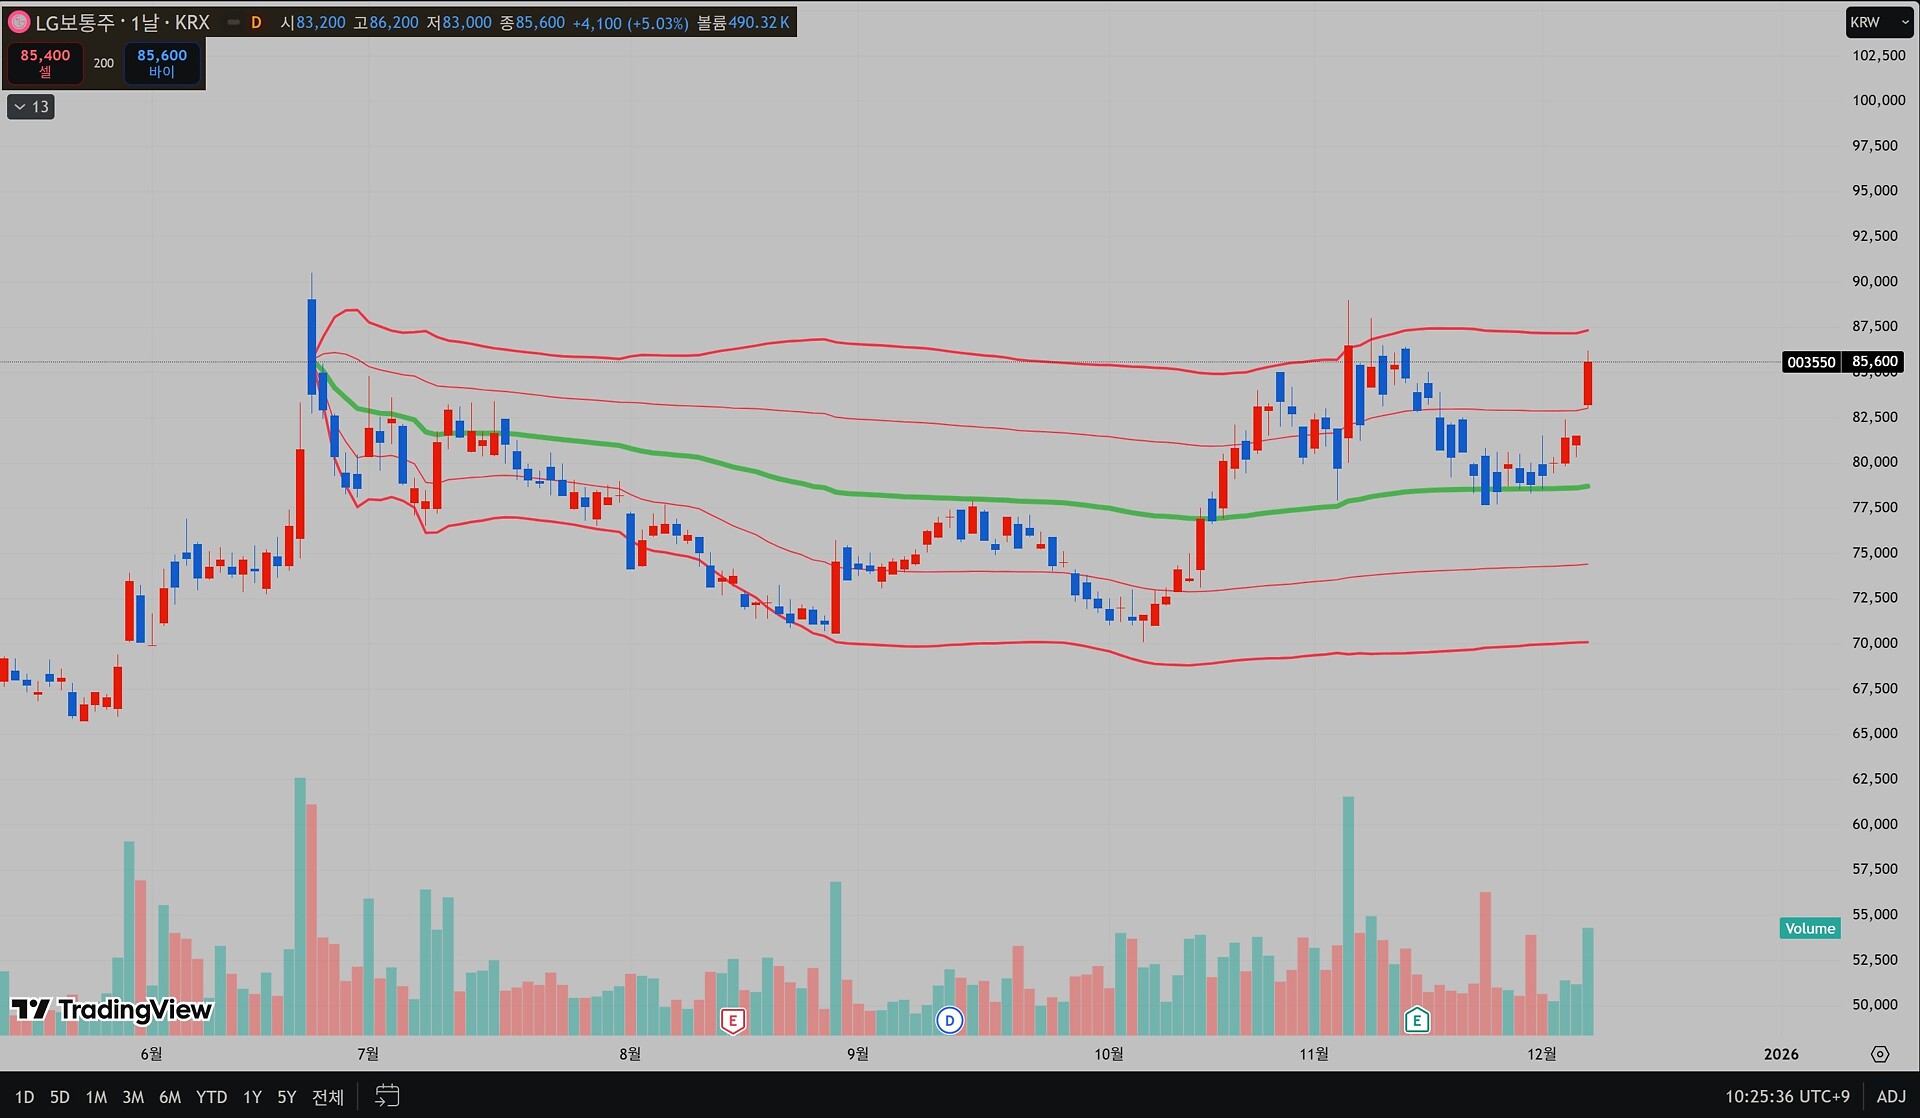Click the 85,400 sell button

[x=45, y=62]
